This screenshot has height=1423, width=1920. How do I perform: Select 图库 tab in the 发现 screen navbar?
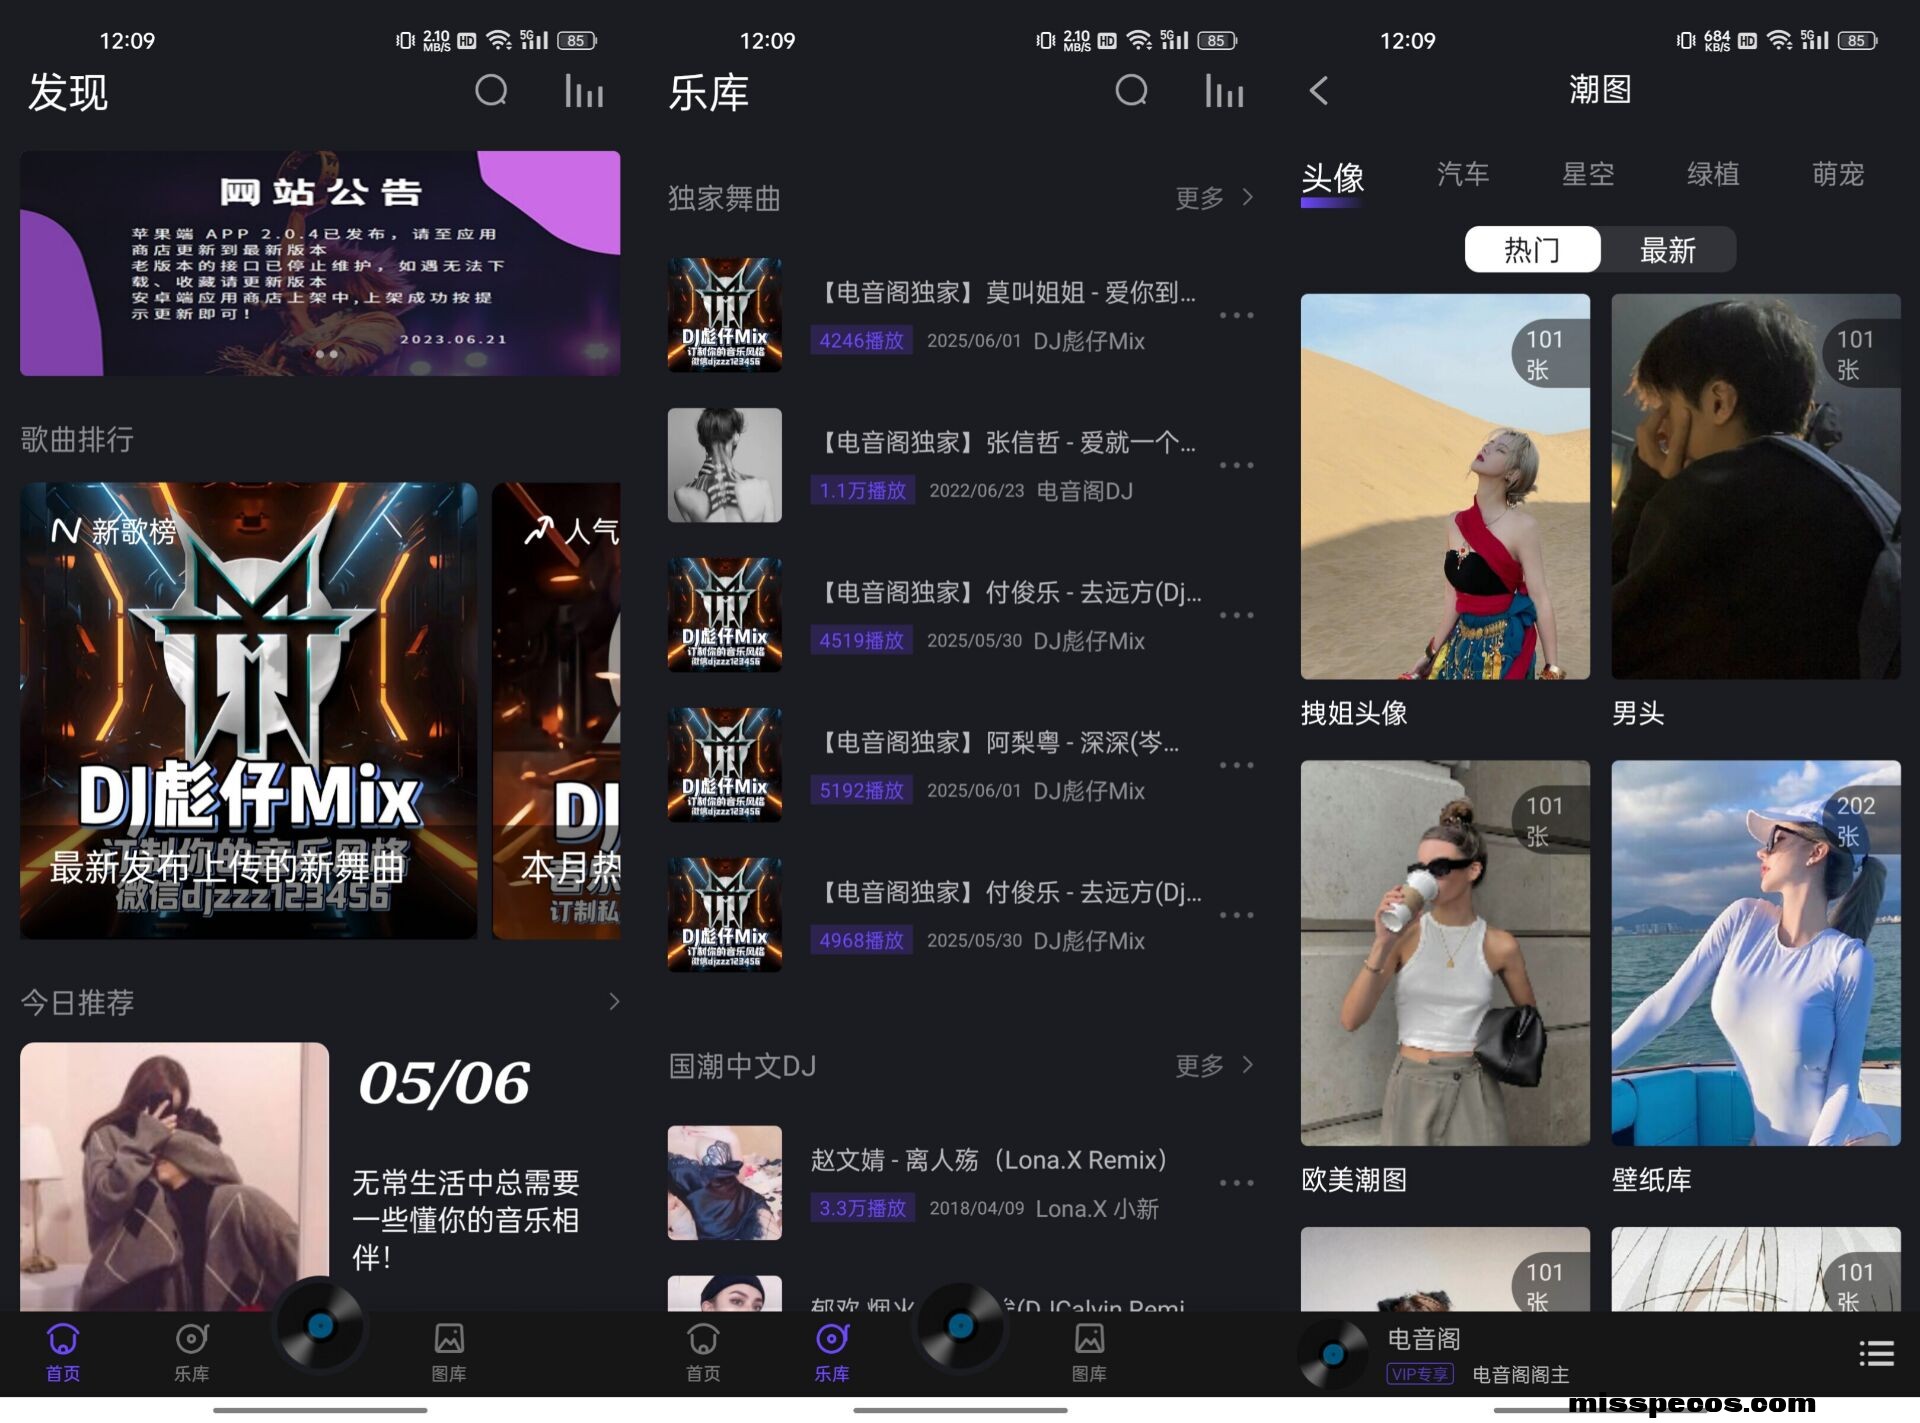(449, 1352)
